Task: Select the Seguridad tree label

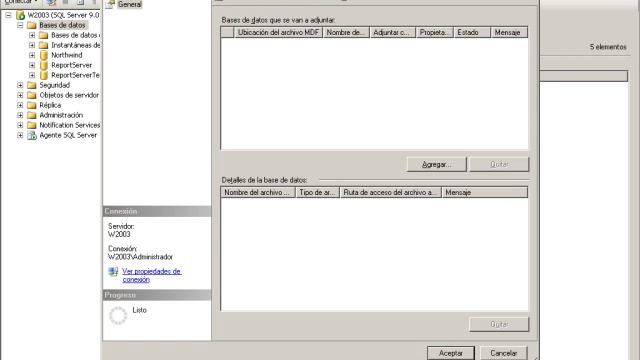Action: [x=55, y=85]
